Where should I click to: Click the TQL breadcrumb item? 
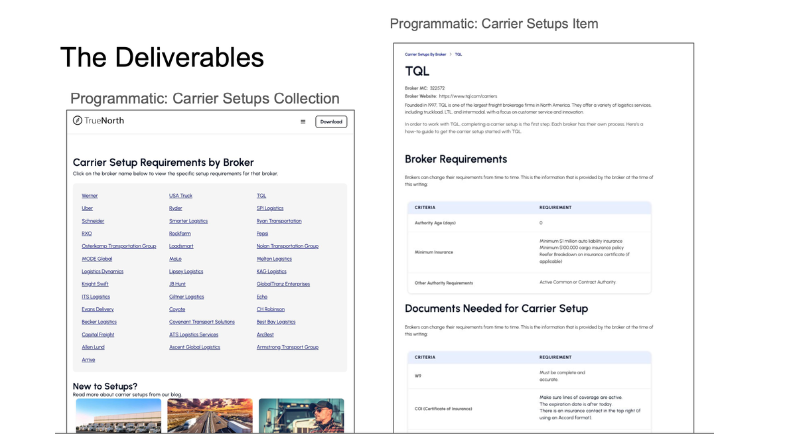(x=458, y=54)
